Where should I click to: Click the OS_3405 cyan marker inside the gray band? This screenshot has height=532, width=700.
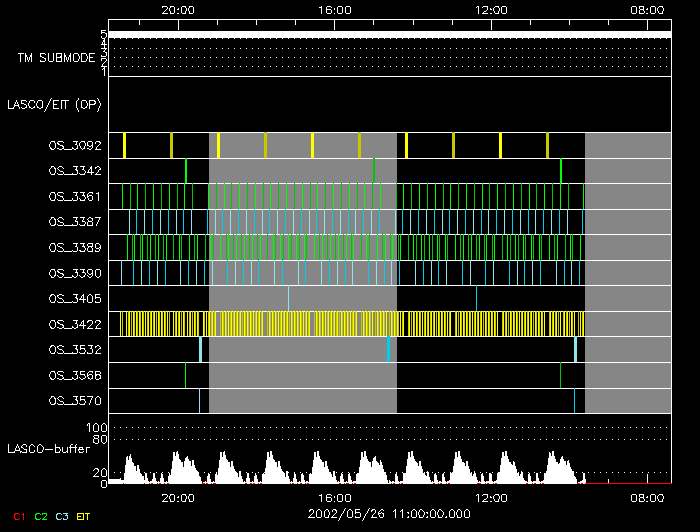point(289,298)
